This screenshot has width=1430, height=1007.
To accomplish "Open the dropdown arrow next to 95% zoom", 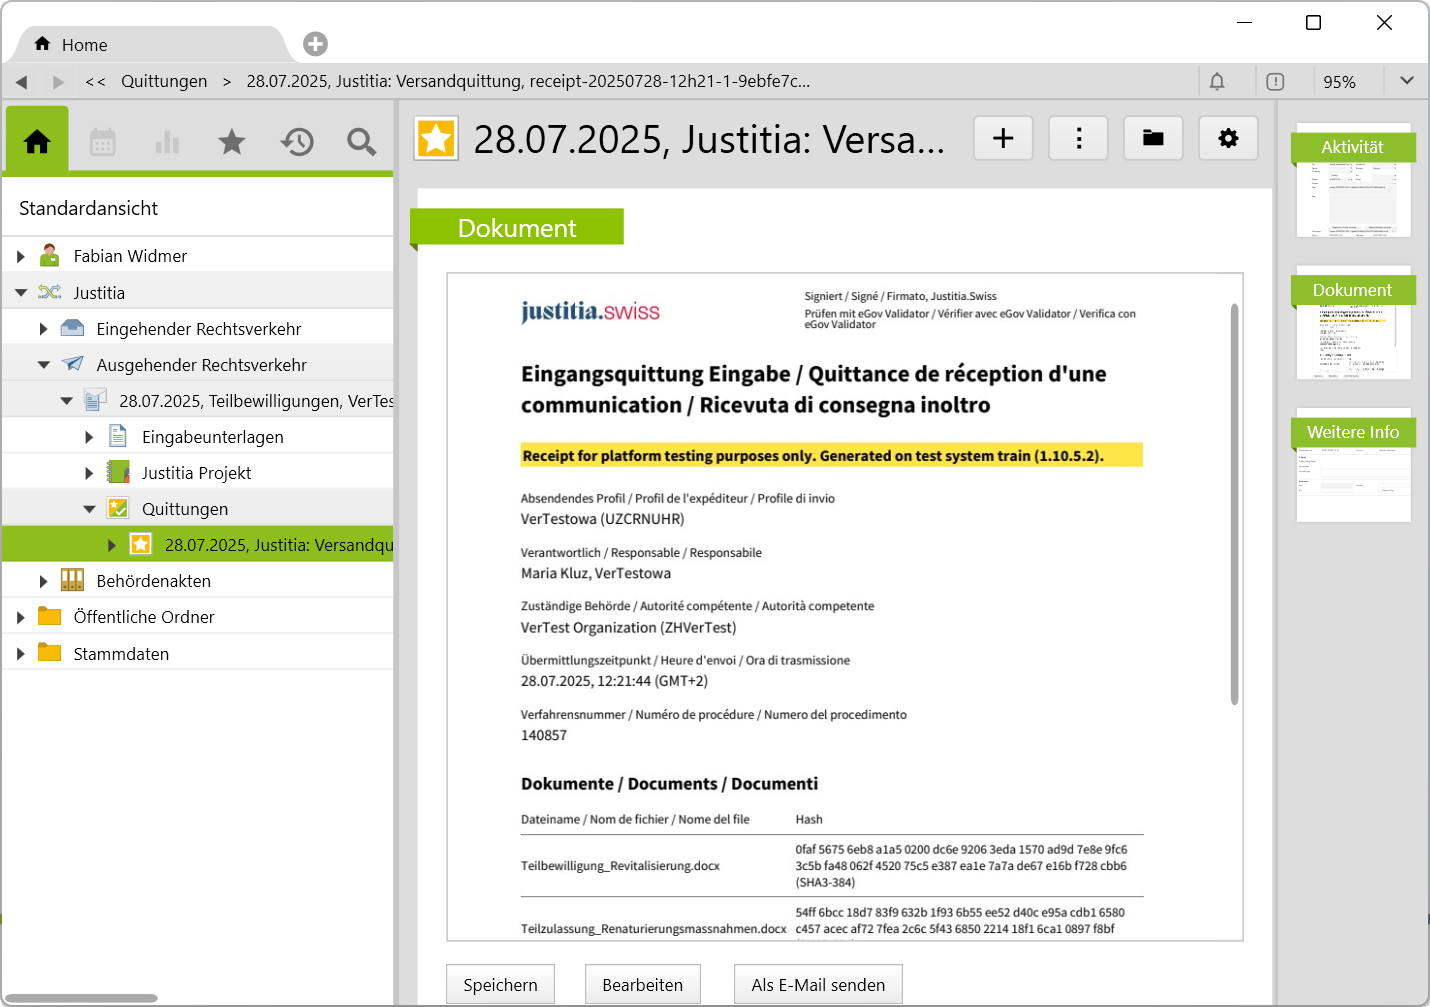I will click(1407, 81).
